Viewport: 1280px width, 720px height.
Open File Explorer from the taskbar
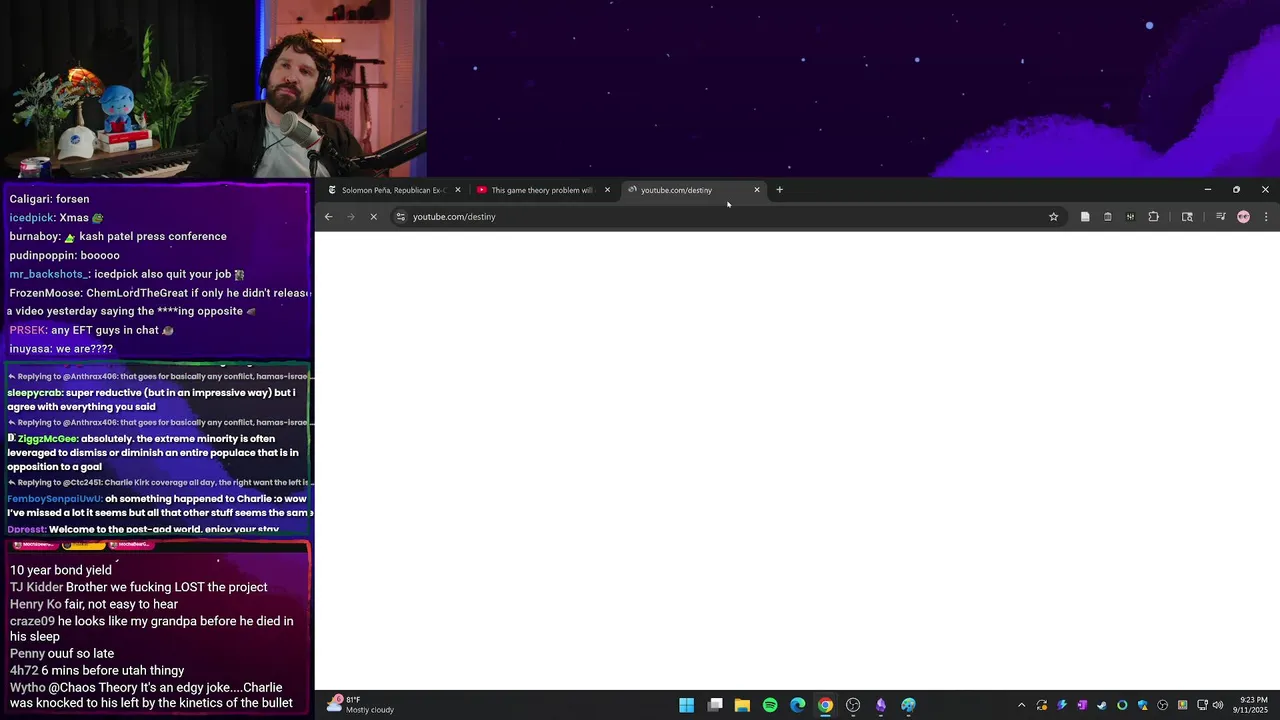click(x=742, y=705)
